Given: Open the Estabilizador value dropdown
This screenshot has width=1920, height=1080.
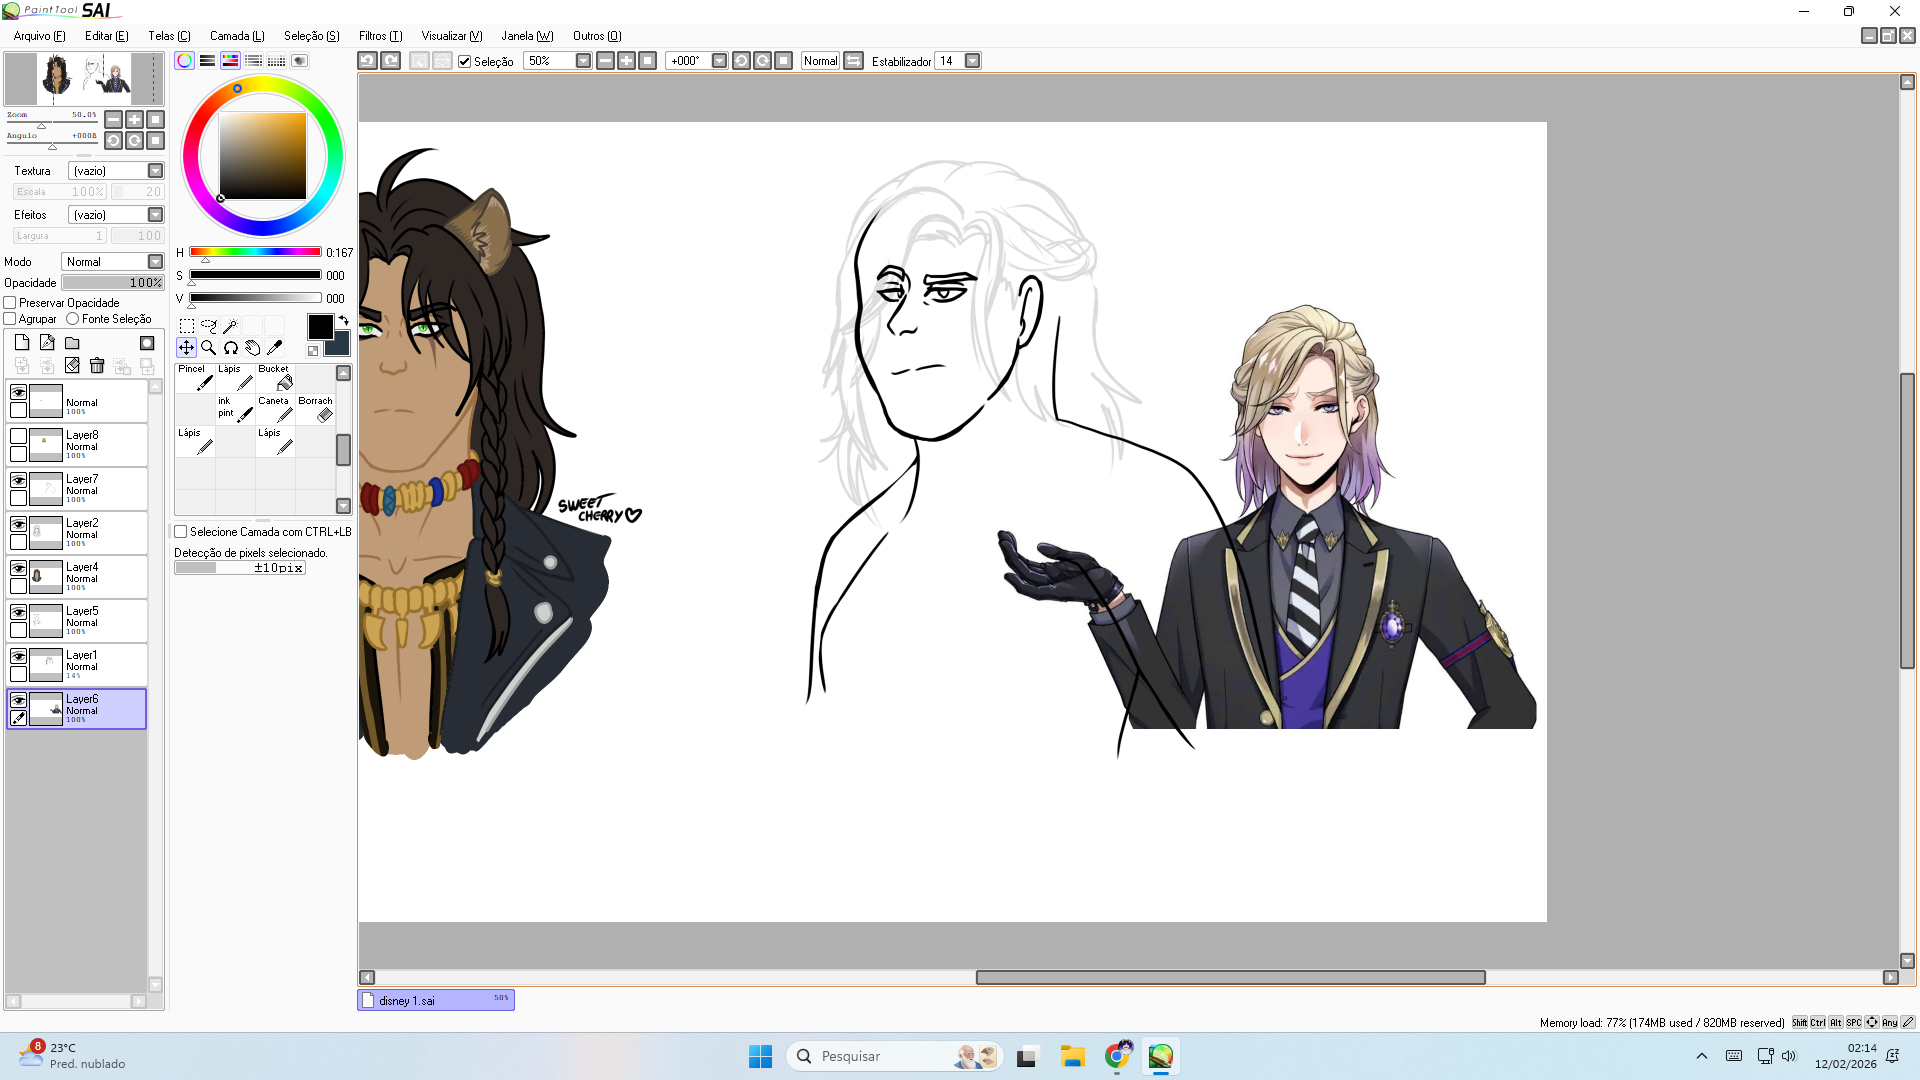Looking at the screenshot, I should point(972,61).
